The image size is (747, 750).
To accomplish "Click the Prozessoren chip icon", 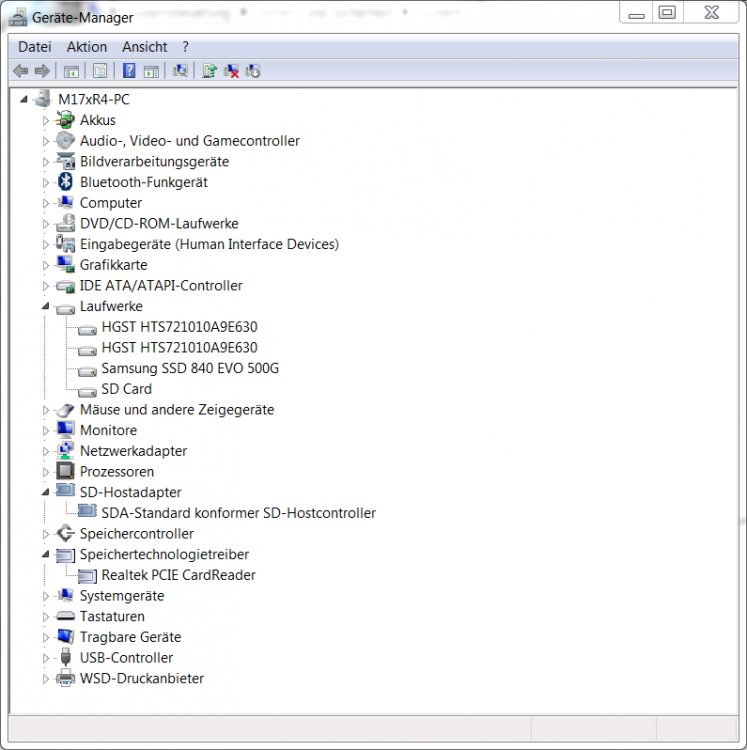I will (x=66, y=471).
